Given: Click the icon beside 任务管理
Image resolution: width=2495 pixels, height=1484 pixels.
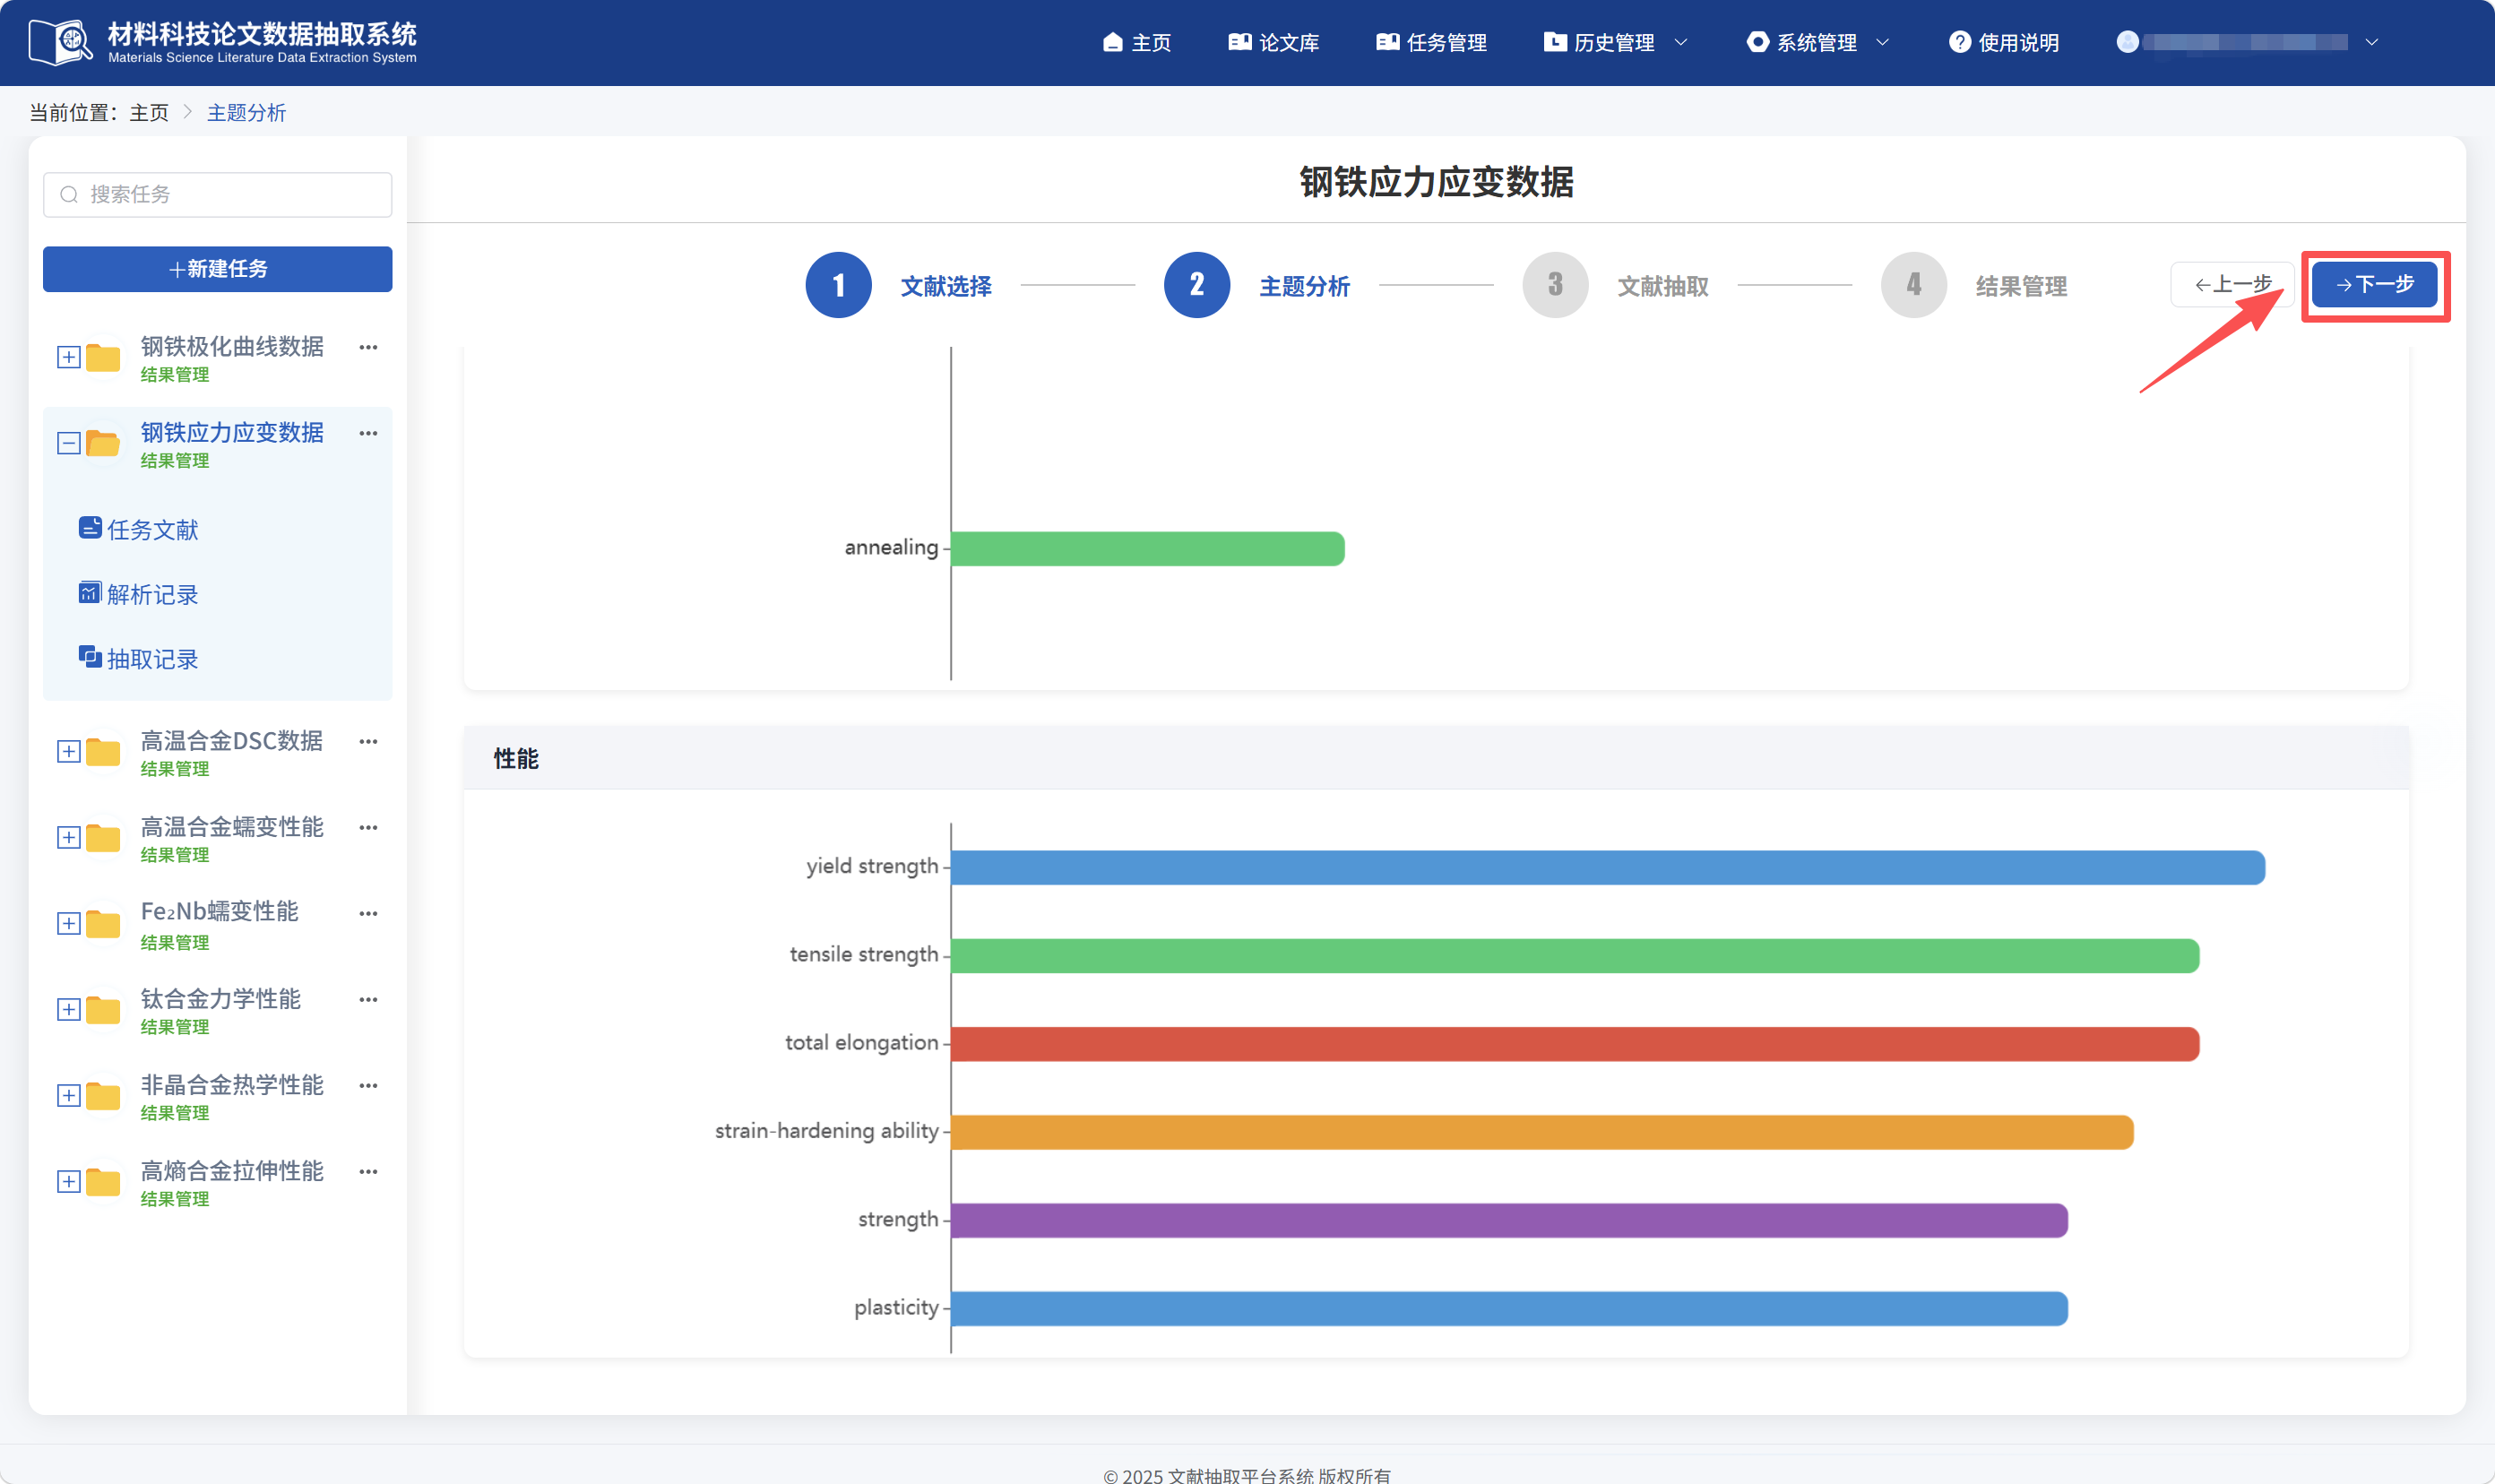Looking at the screenshot, I should tap(1387, 42).
